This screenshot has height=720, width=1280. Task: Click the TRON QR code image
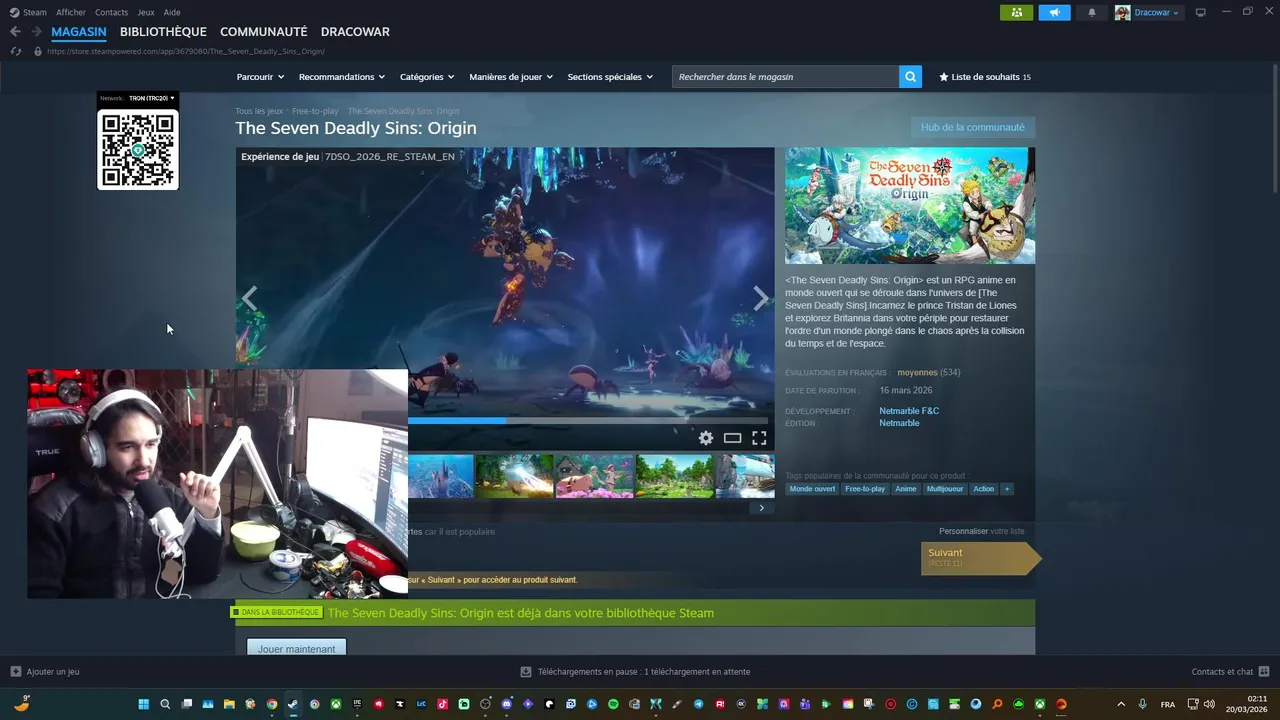(138, 149)
